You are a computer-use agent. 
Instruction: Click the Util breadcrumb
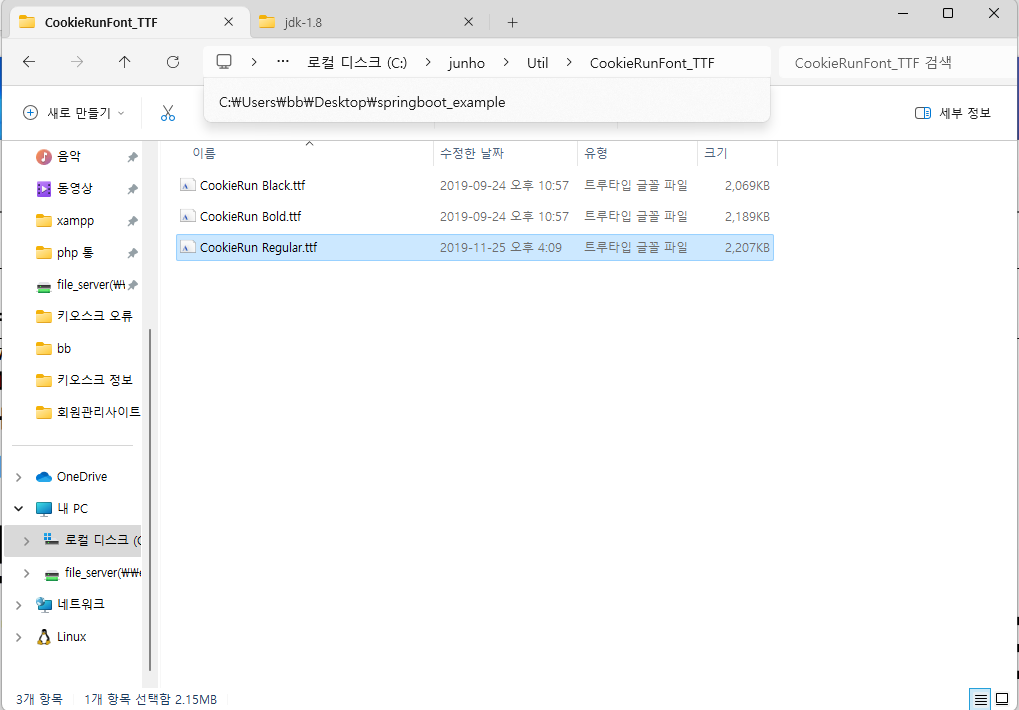click(x=537, y=63)
